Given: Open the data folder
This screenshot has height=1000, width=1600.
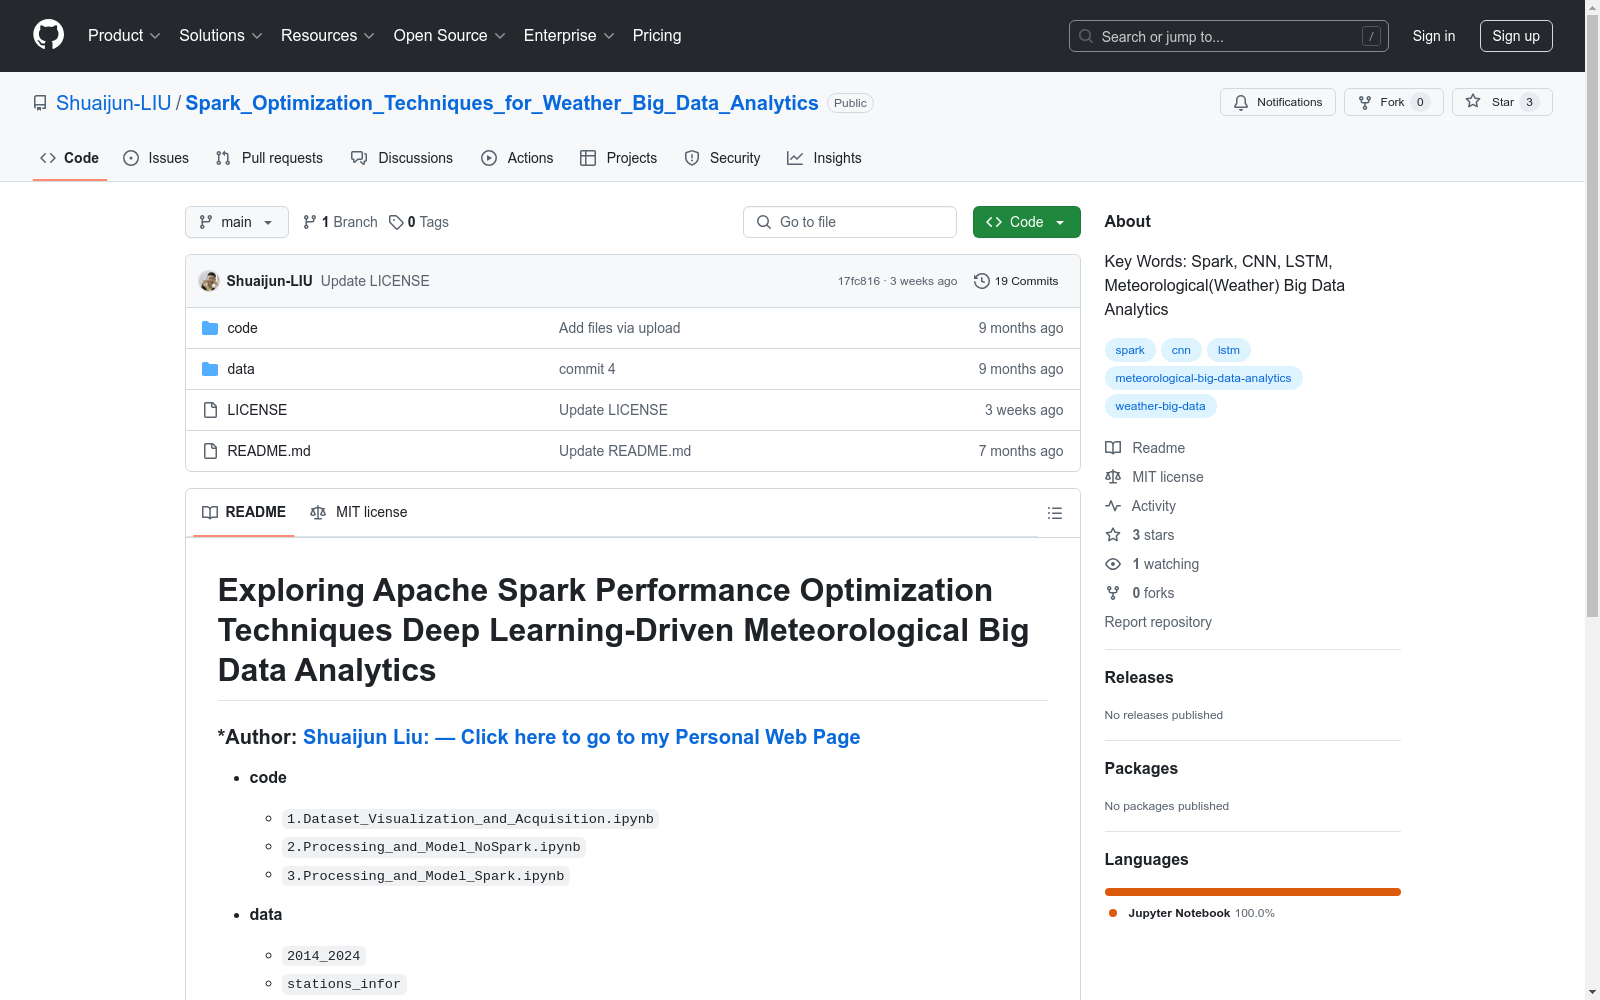Looking at the screenshot, I should point(241,369).
